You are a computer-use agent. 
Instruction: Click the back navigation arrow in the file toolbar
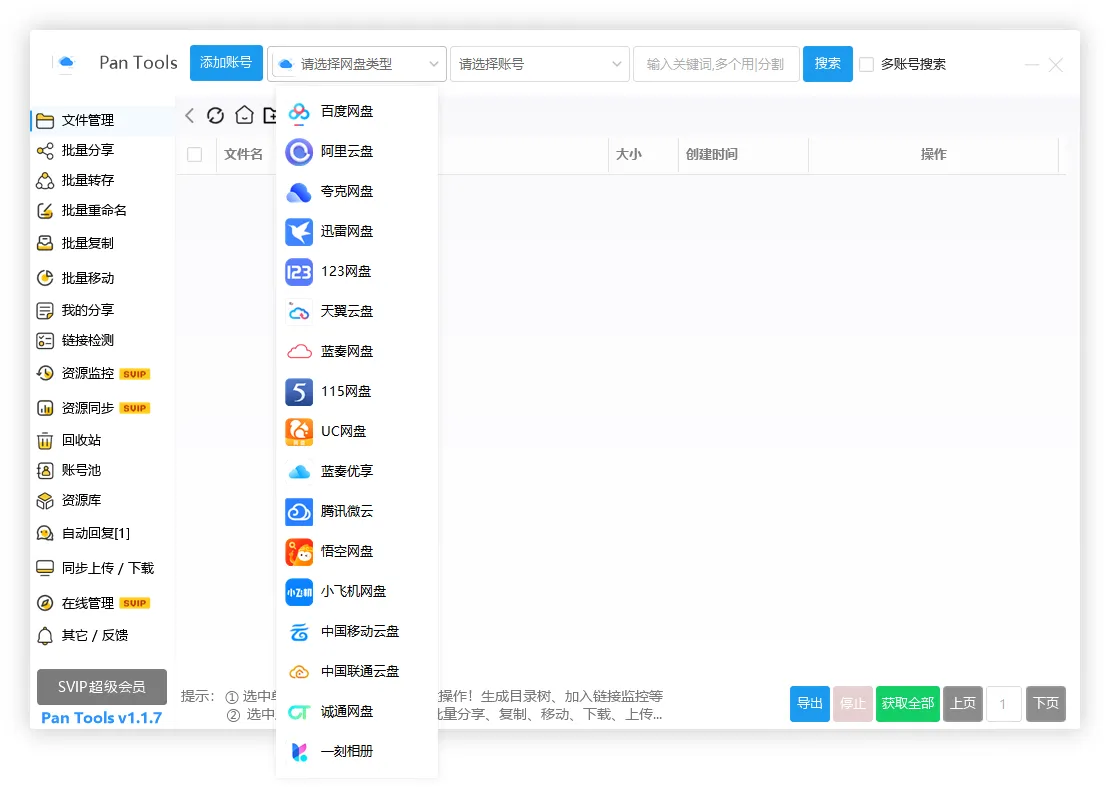coord(189,115)
